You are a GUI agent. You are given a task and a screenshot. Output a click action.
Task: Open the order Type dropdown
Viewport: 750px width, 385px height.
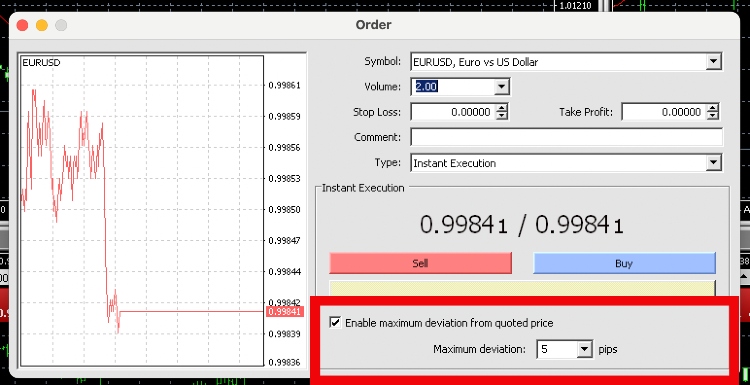[x=713, y=163]
